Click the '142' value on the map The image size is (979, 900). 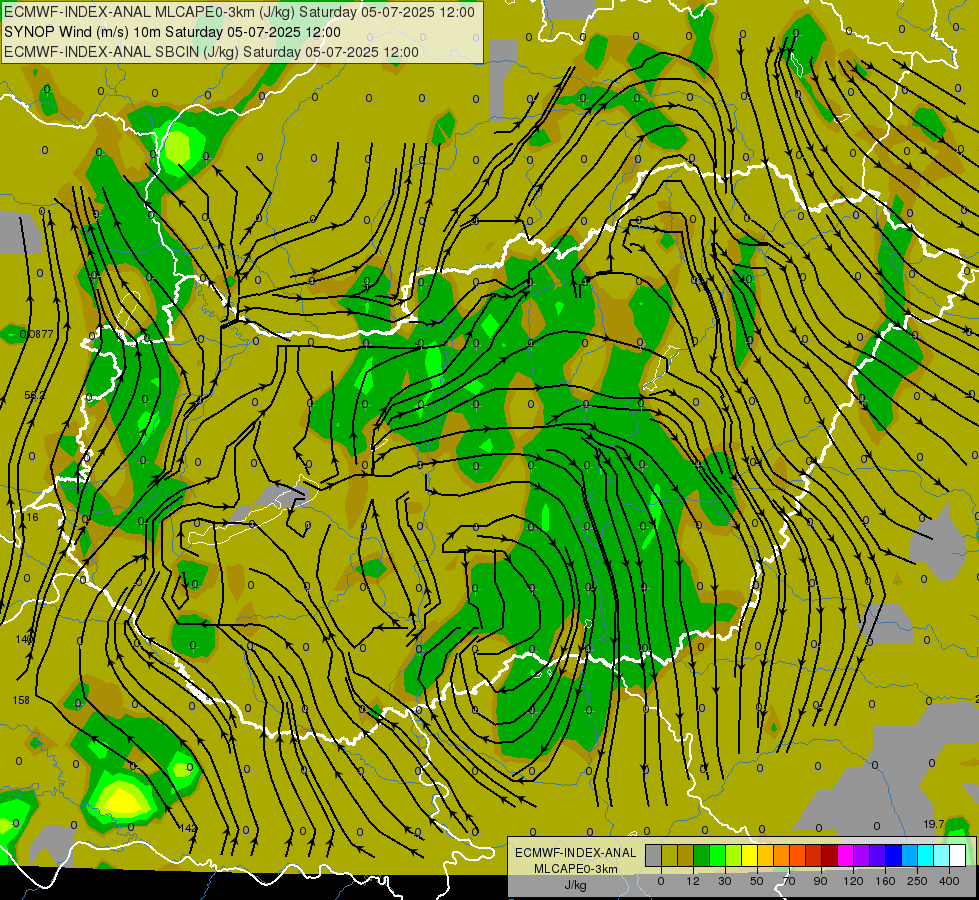[x=188, y=828]
